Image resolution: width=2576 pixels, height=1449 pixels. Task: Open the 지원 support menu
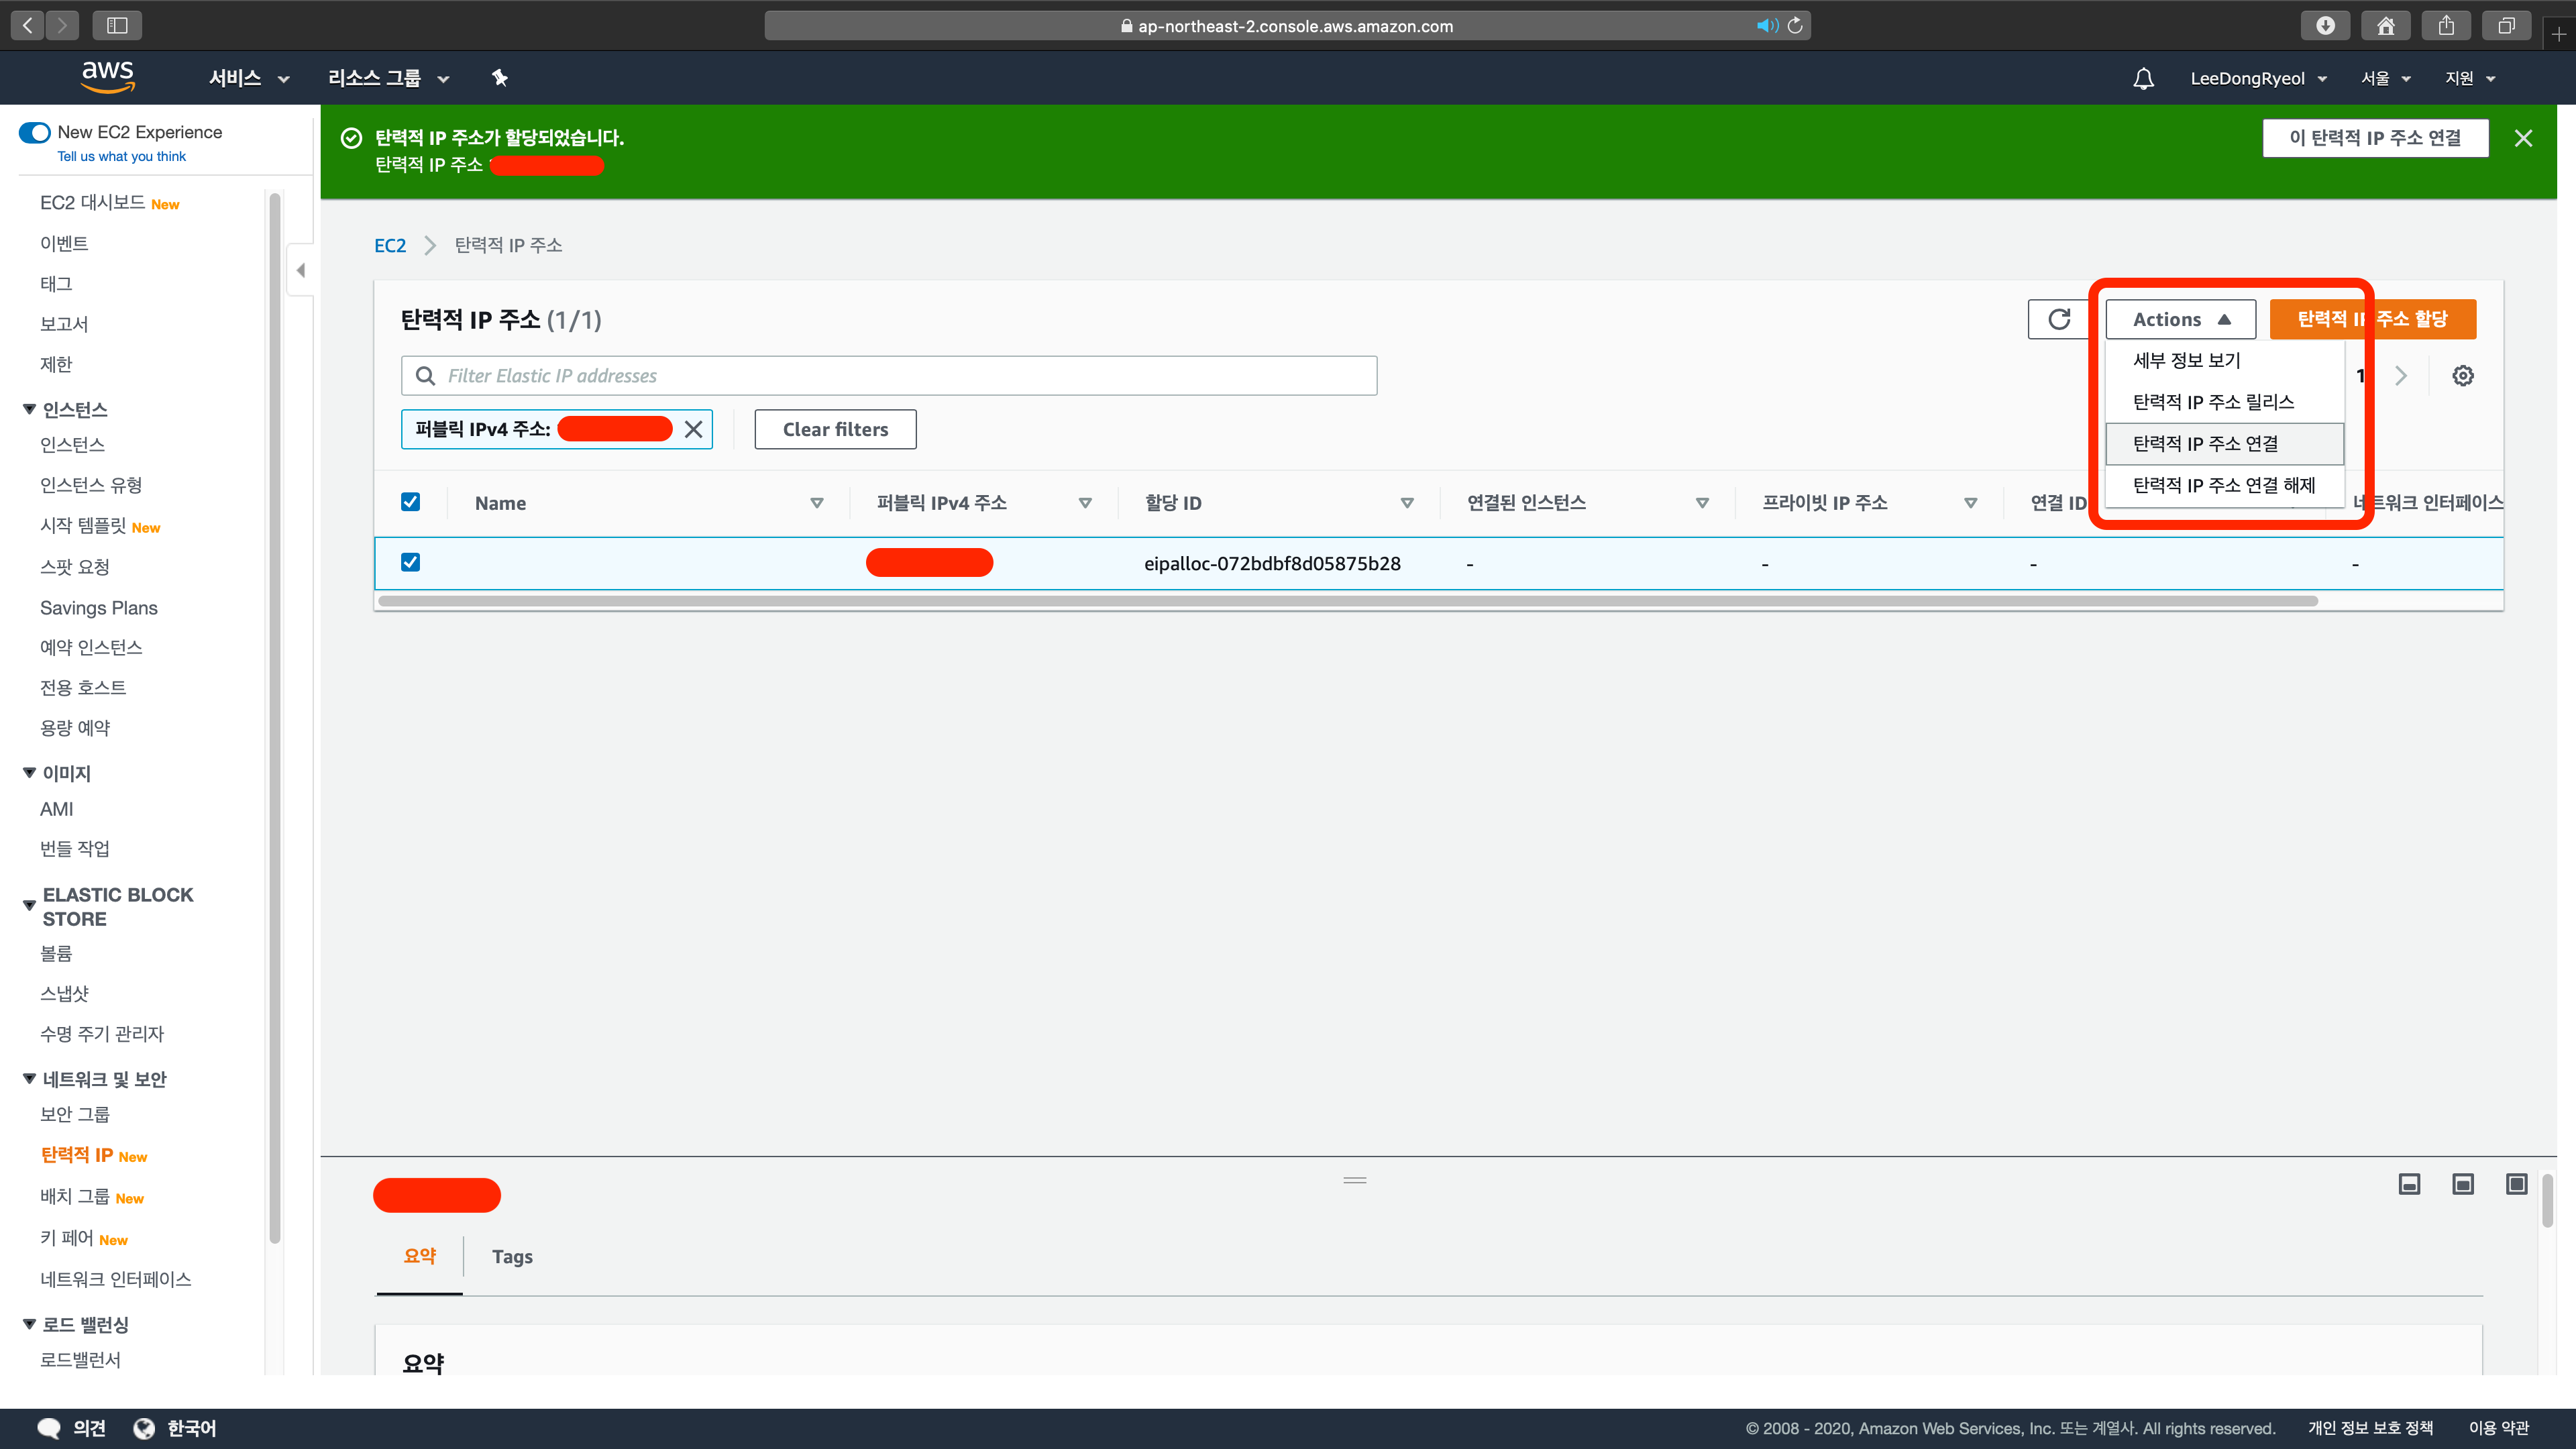(2470, 78)
